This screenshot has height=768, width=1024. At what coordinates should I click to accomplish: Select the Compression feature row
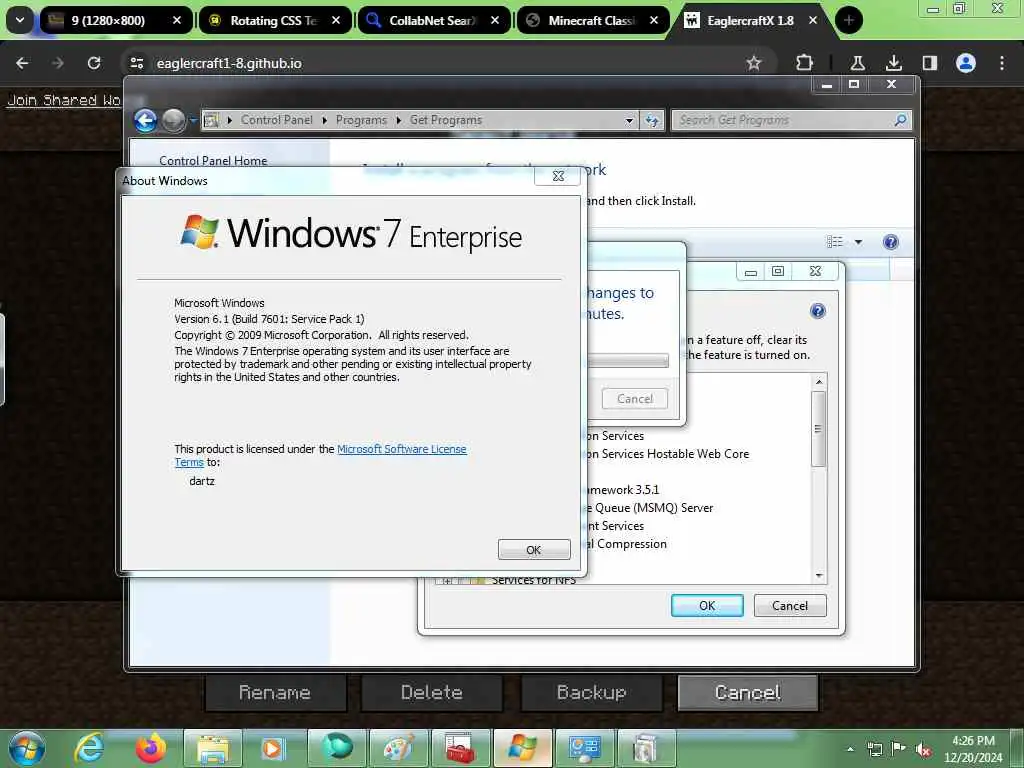[626, 544]
